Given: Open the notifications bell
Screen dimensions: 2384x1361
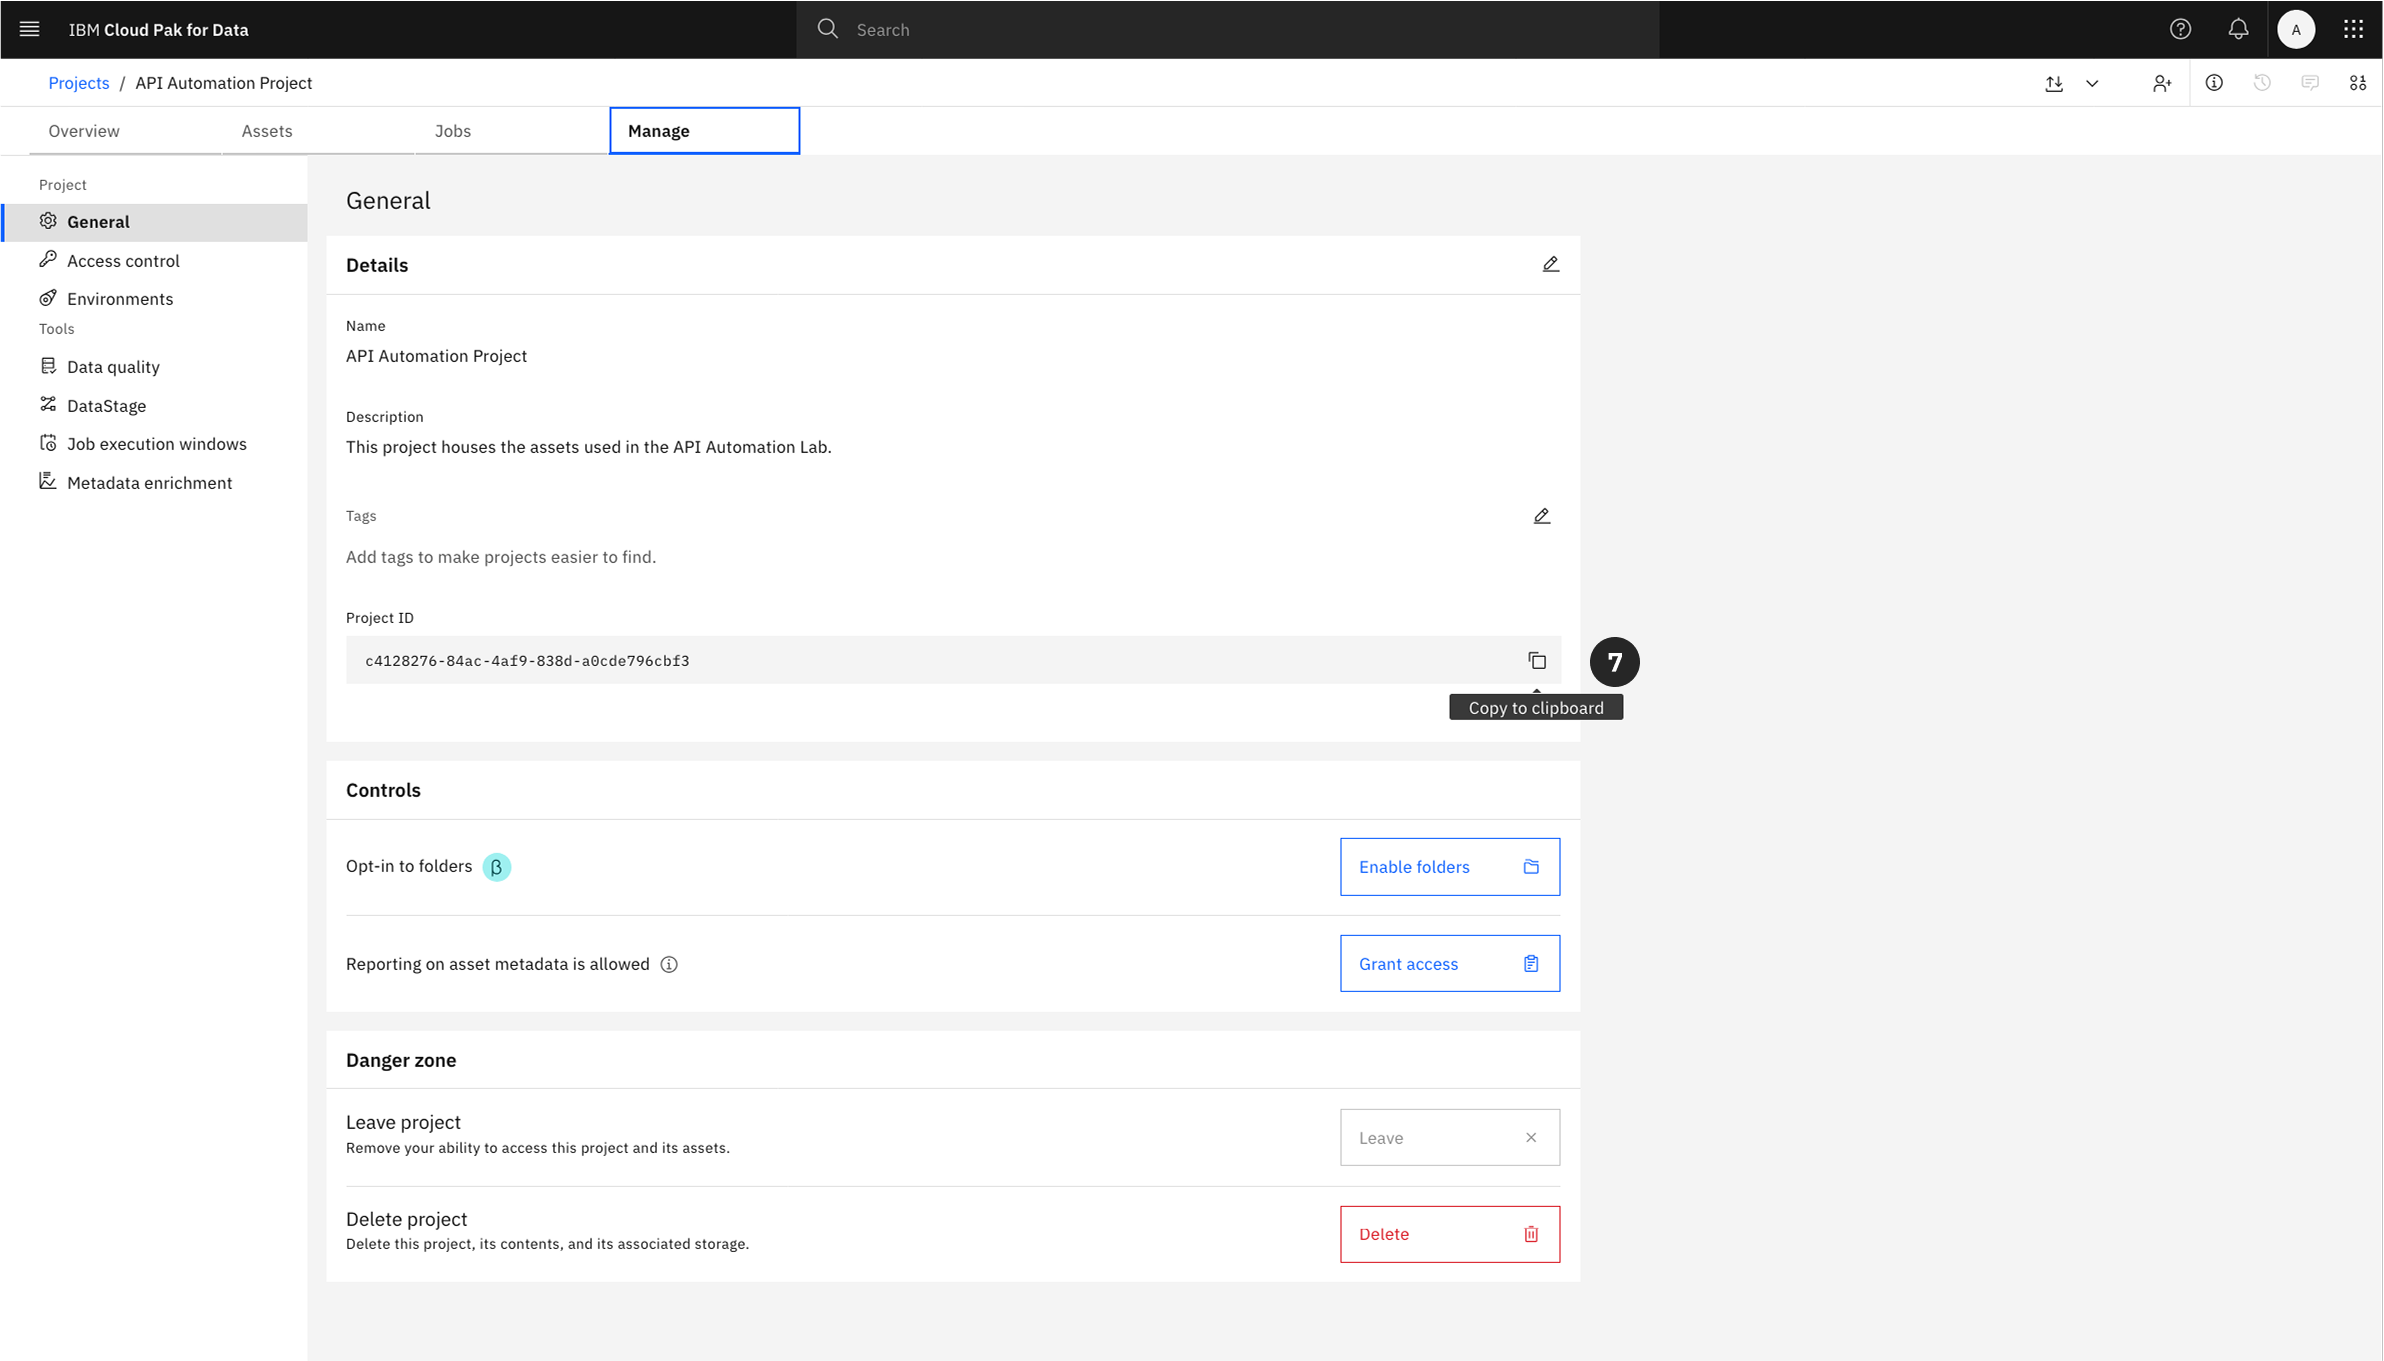Looking at the screenshot, I should click(2238, 29).
